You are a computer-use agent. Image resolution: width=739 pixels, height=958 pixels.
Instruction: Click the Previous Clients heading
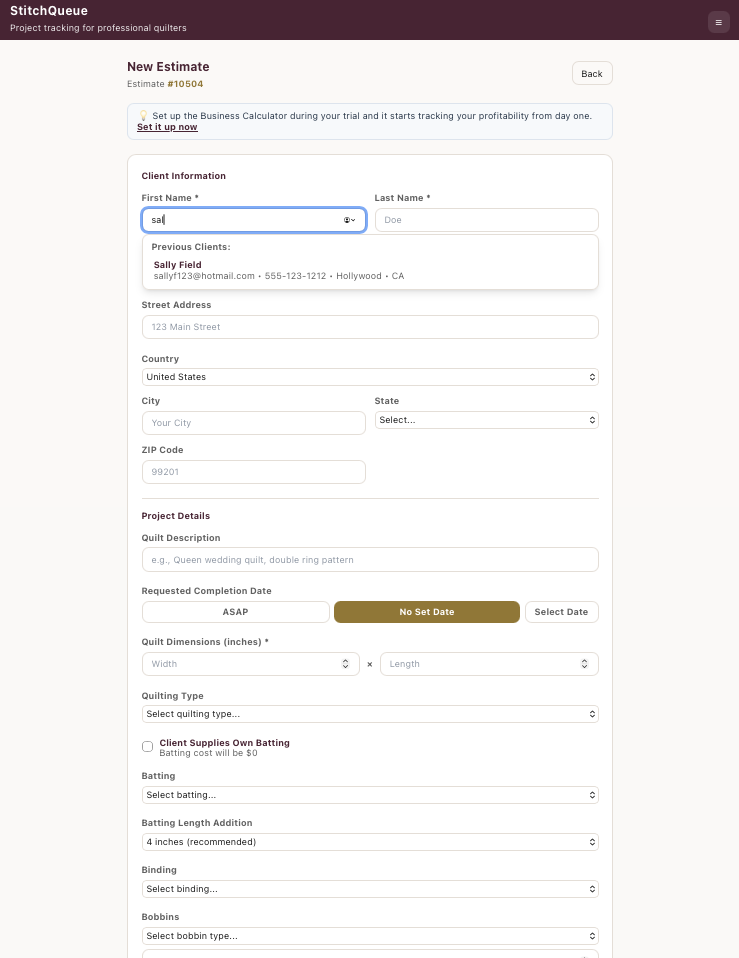point(191,247)
